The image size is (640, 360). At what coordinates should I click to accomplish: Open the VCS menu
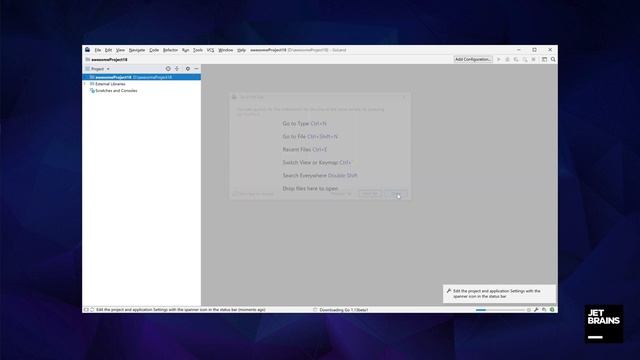click(x=210, y=50)
